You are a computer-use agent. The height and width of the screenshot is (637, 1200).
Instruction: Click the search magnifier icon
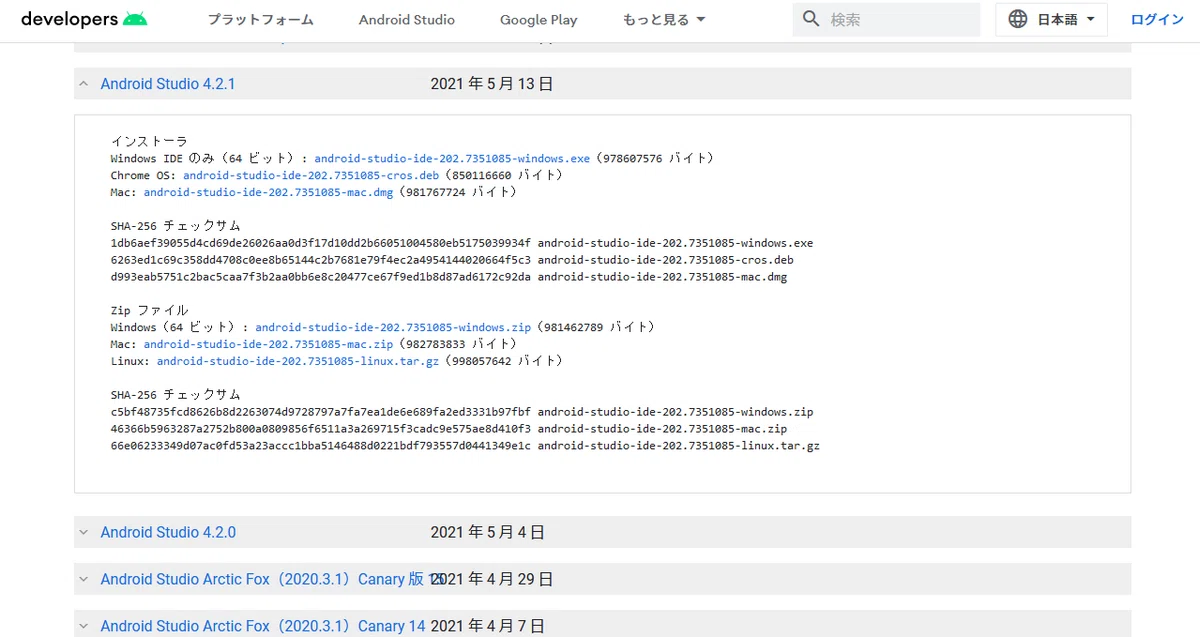pyautogui.click(x=812, y=19)
